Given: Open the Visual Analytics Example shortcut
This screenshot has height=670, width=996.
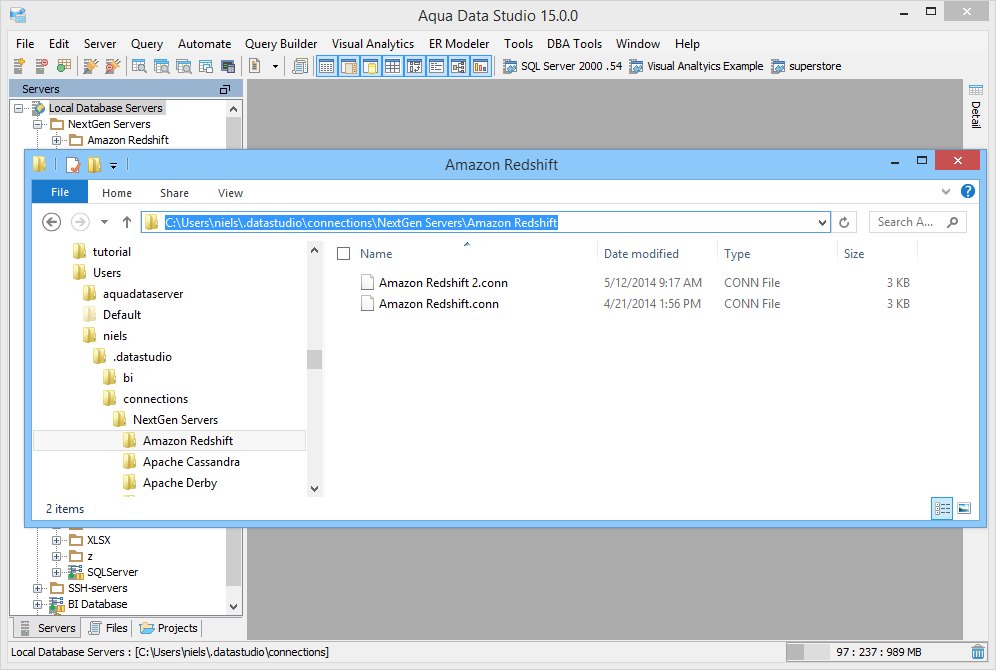Looking at the screenshot, I should coord(696,66).
